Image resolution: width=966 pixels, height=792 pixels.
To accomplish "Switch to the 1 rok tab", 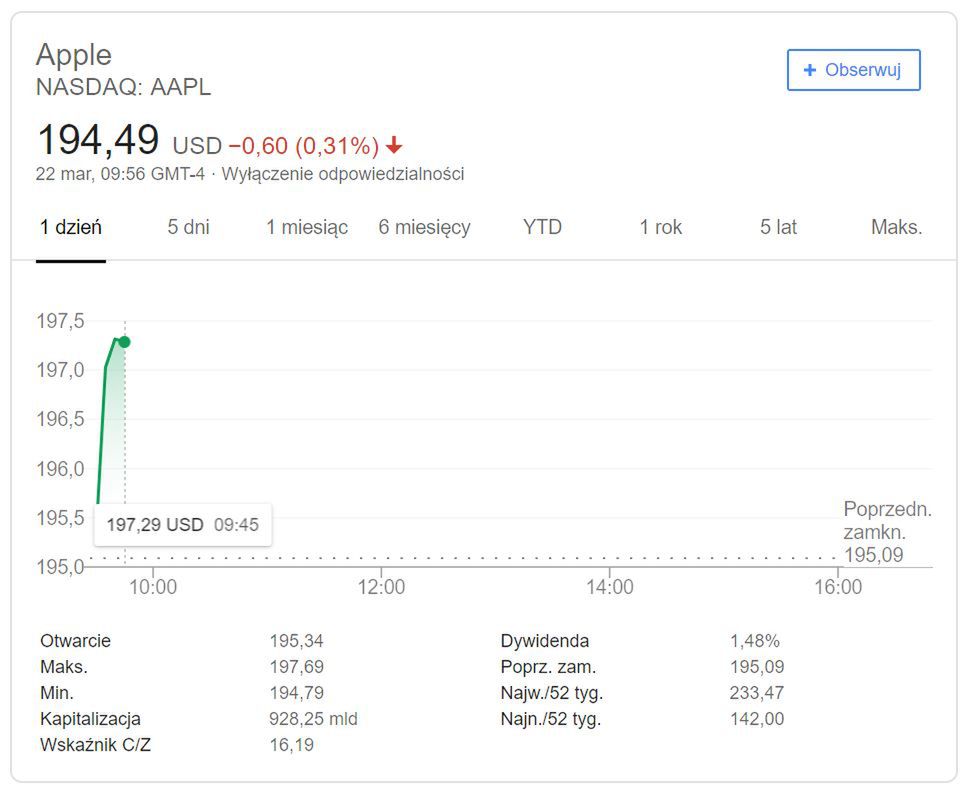I will (661, 227).
